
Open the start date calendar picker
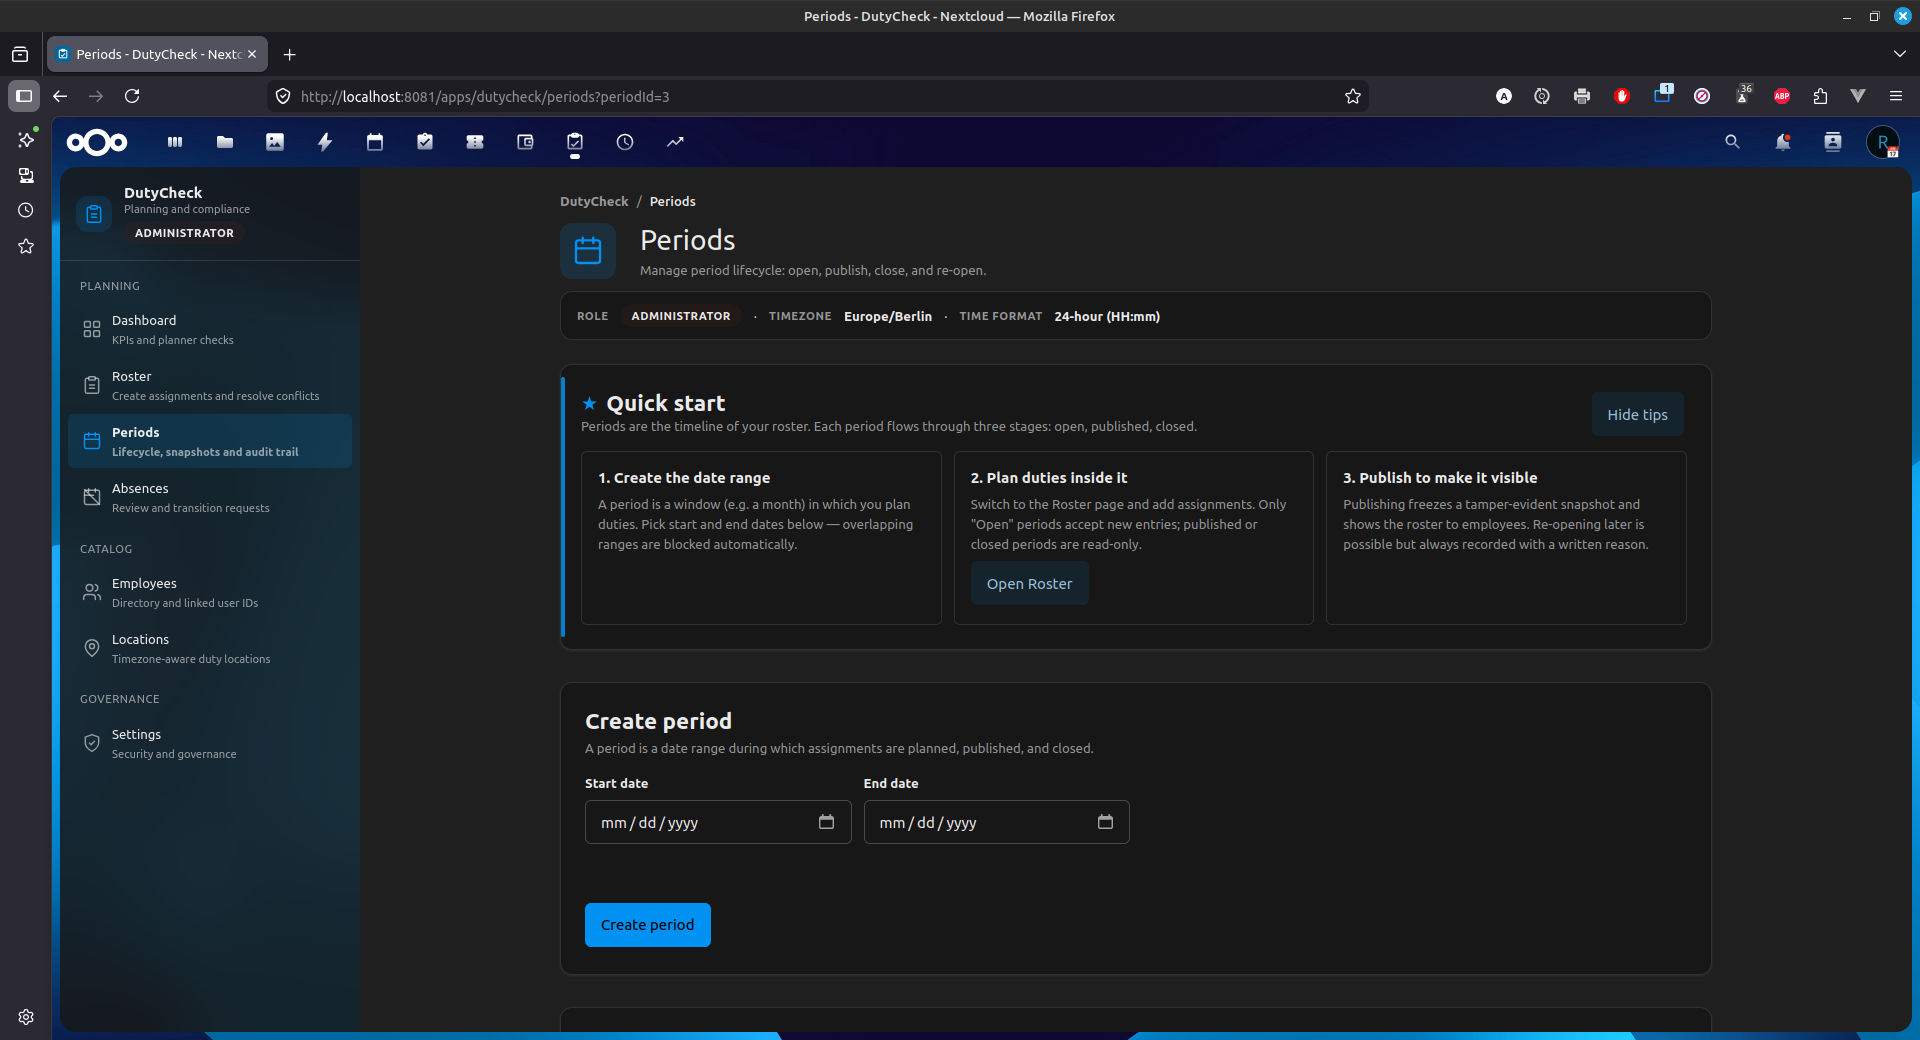826,822
